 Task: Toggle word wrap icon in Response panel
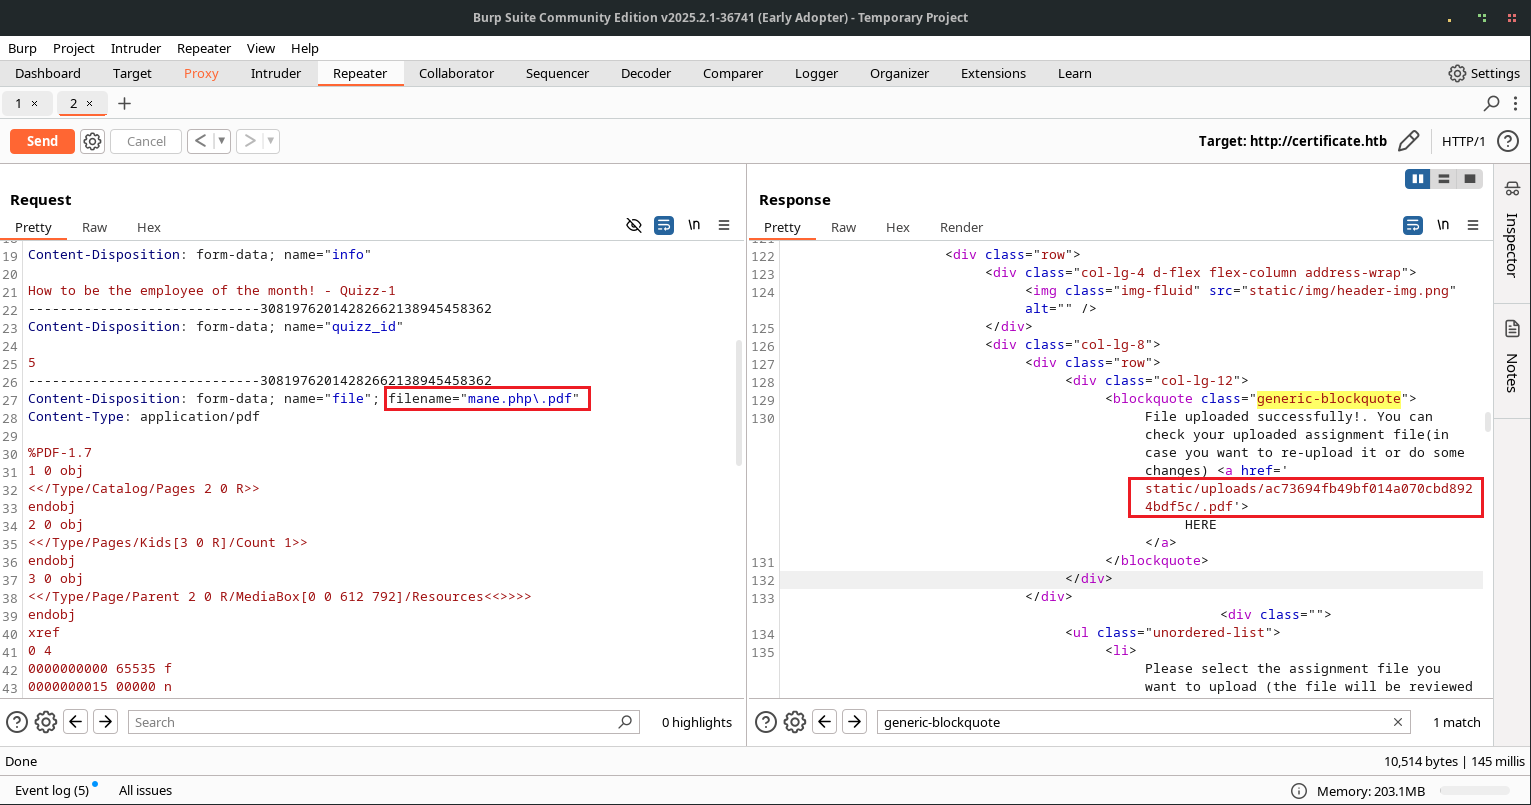pos(1412,226)
